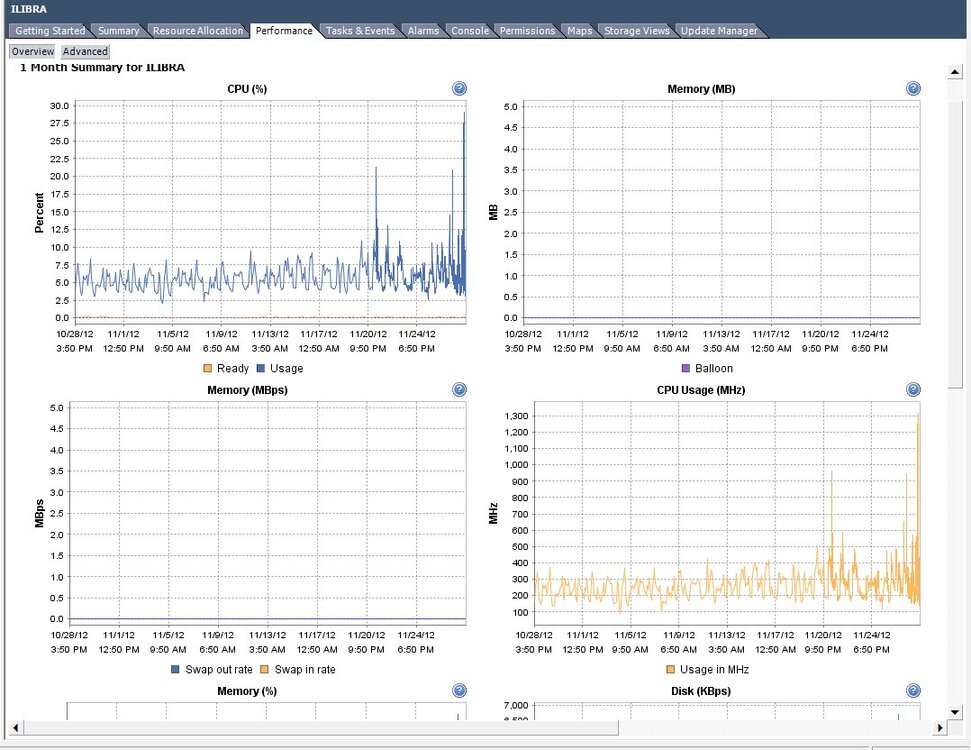Open help for the CPU Usage (MHz) chart

(913, 390)
